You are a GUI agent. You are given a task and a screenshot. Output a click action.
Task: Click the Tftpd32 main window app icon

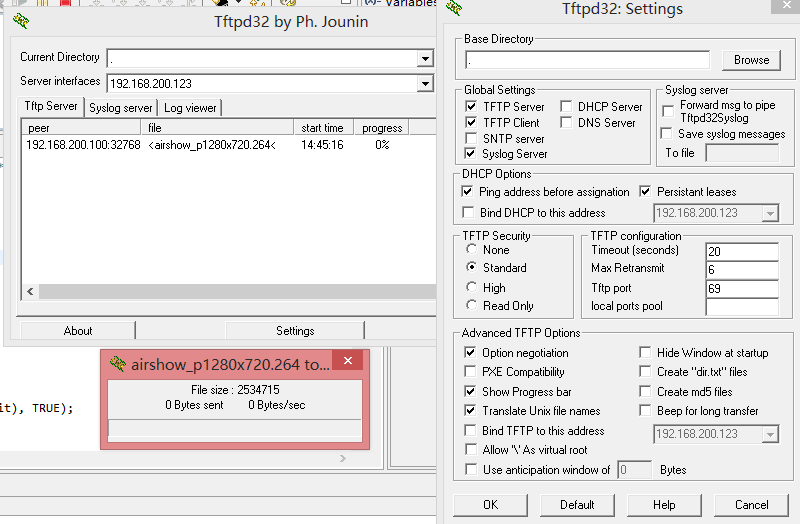point(21,21)
